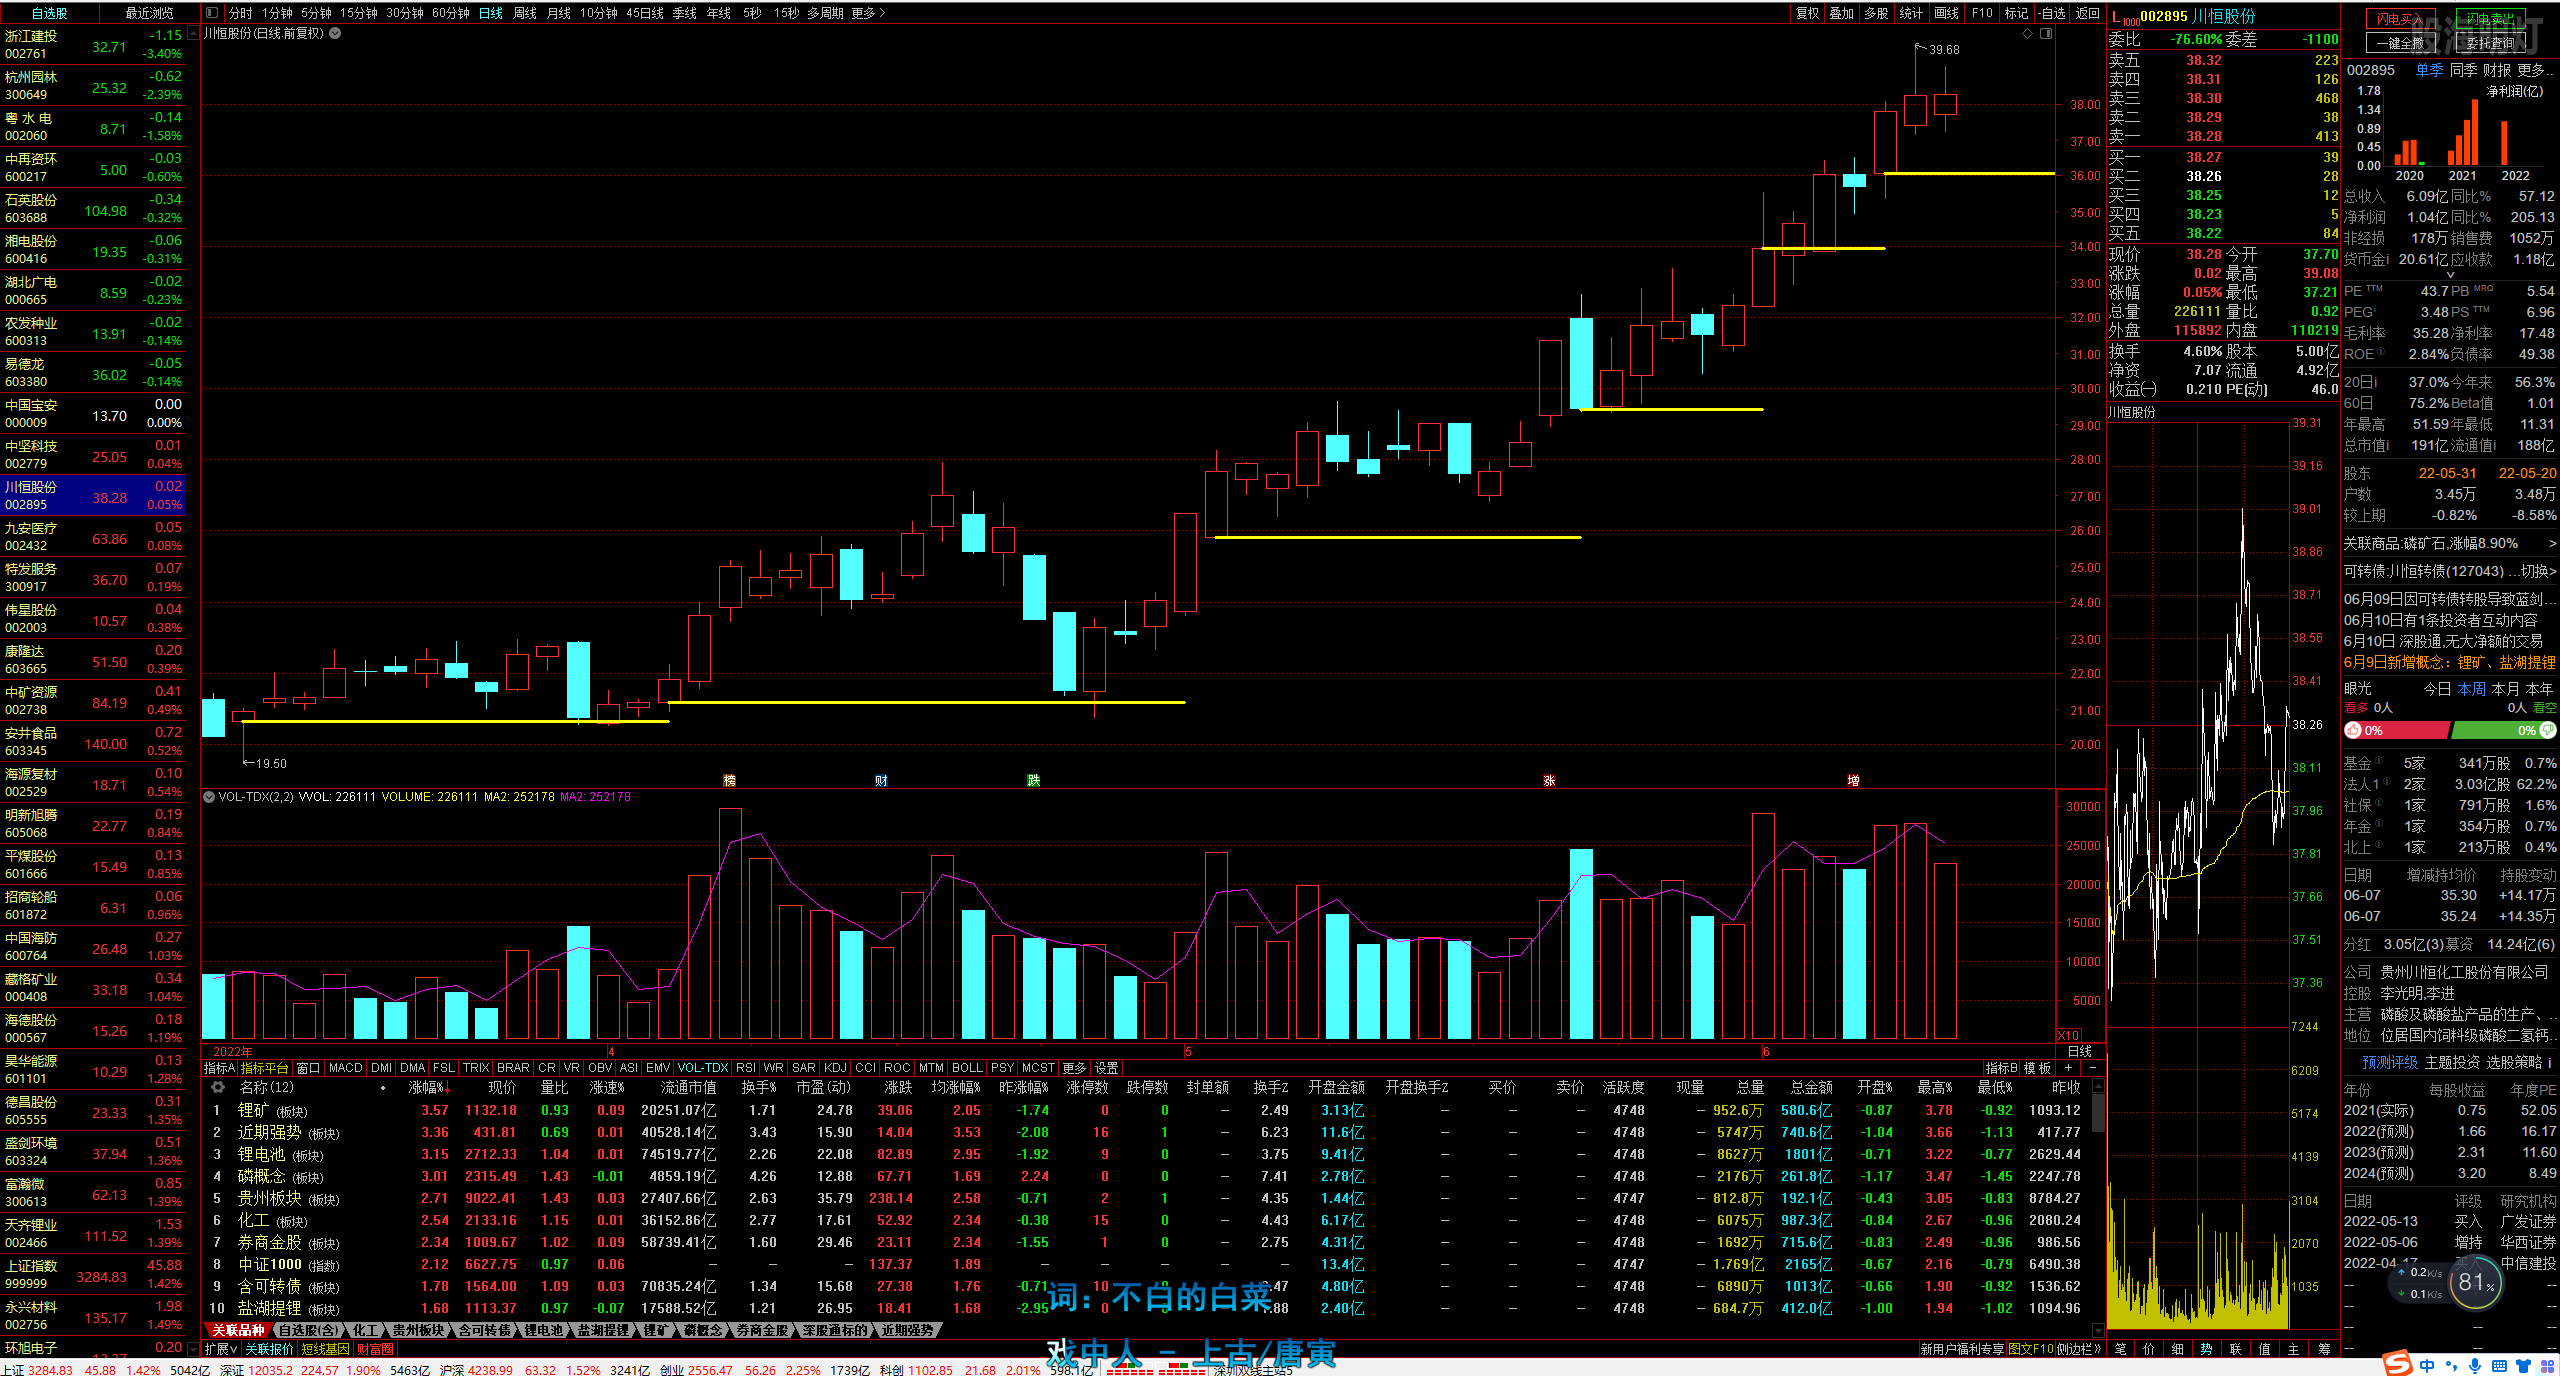2560x1376 pixels.
Task: Click the VOL-TDX indicator circle icon
Action: tap(209, 797)
